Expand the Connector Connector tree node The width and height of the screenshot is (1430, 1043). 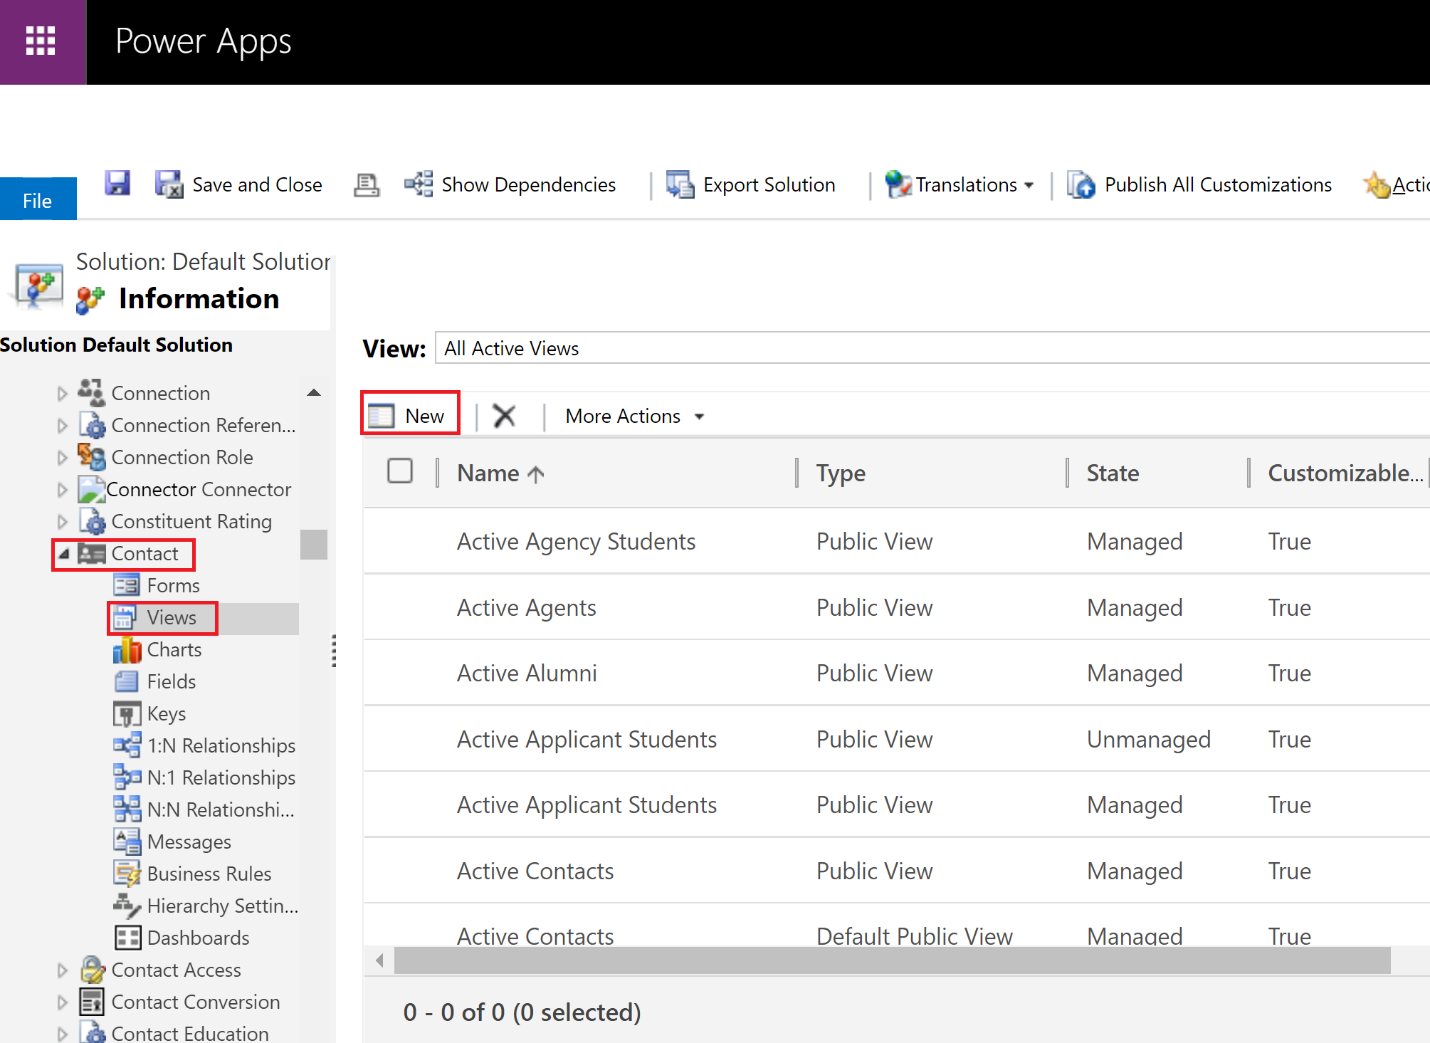coord(62,489)
